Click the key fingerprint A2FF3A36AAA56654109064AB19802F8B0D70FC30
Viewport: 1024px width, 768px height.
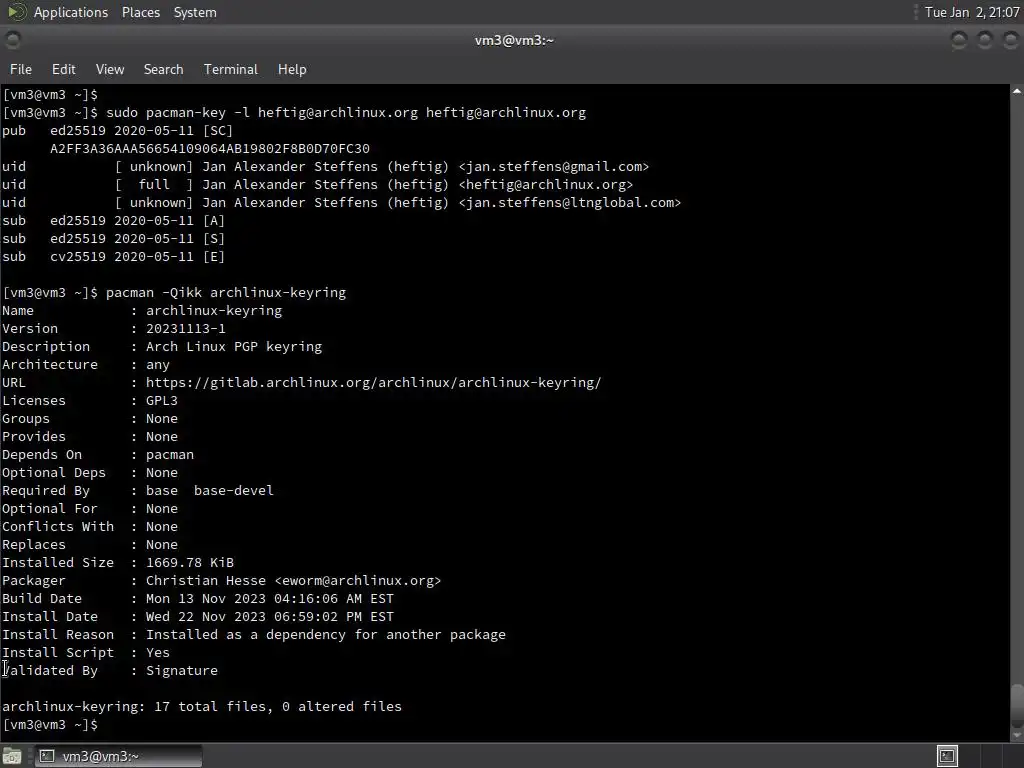click(x=210, y=149)
